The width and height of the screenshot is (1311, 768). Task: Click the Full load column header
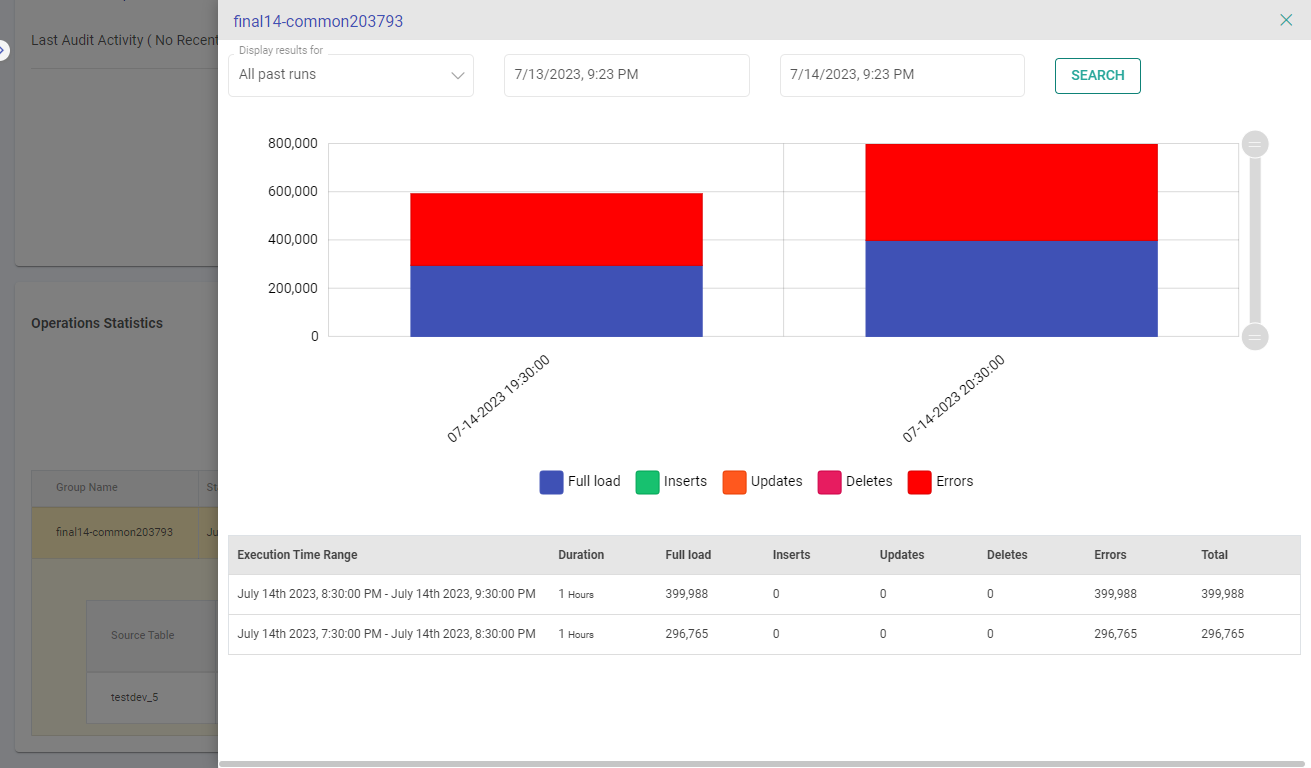(688, 555)
